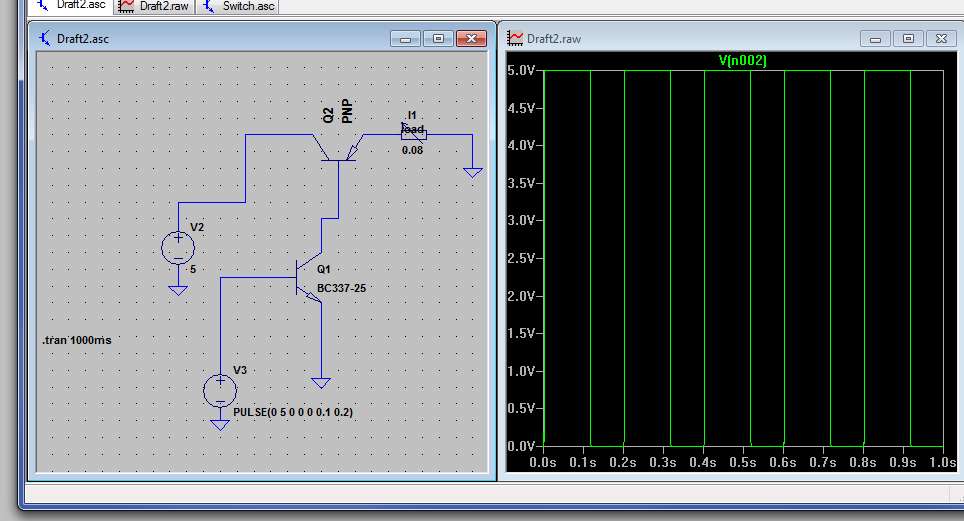Open the Switch.asc tab
Viewport: 964px width, 521px height.
[239, 6]
